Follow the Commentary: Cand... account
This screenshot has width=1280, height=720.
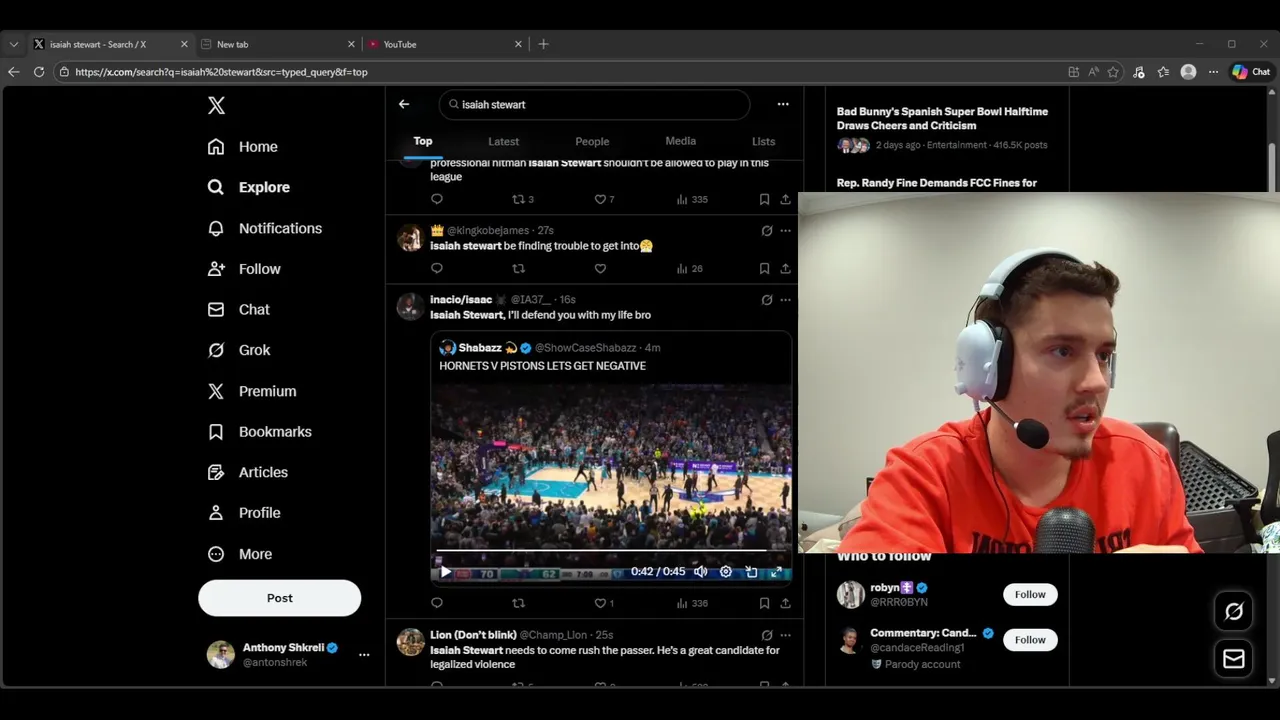tap(1030, 640)
